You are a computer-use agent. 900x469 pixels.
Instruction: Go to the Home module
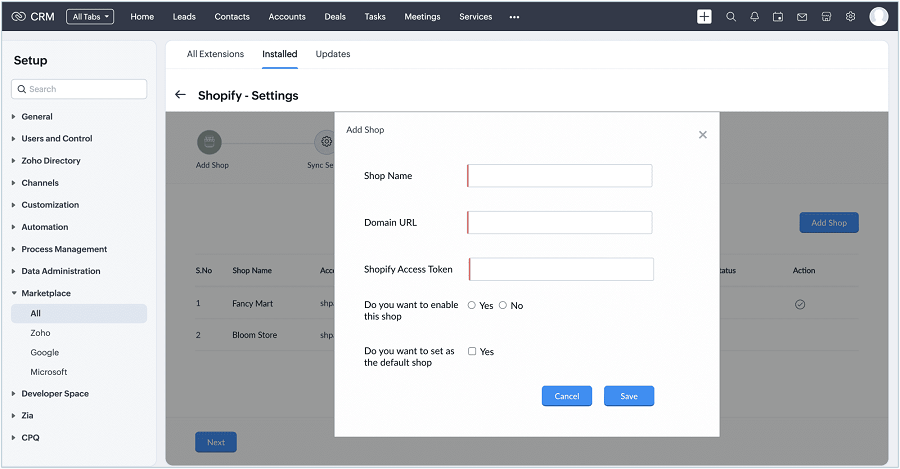pyautogui.click(x=142, y=17)
